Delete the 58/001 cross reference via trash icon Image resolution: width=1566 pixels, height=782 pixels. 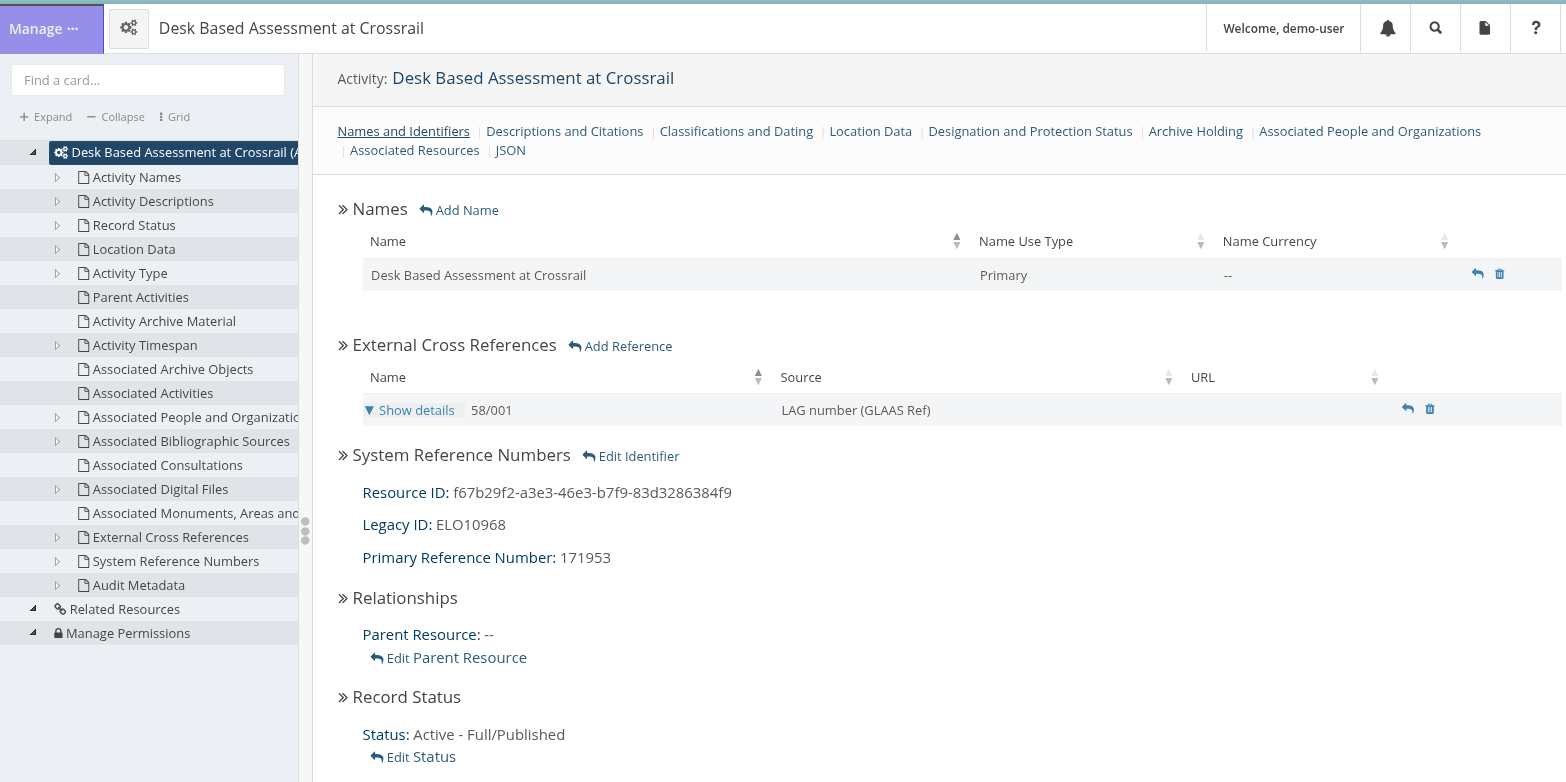coord(1429,409)
